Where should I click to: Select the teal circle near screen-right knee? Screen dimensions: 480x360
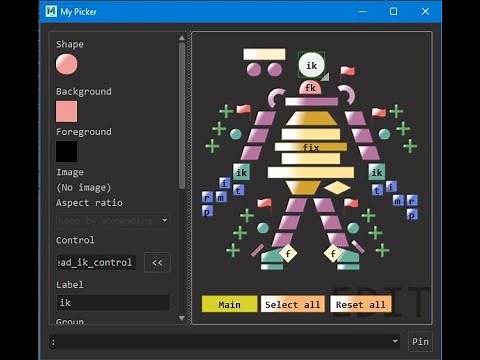(353, 228)
